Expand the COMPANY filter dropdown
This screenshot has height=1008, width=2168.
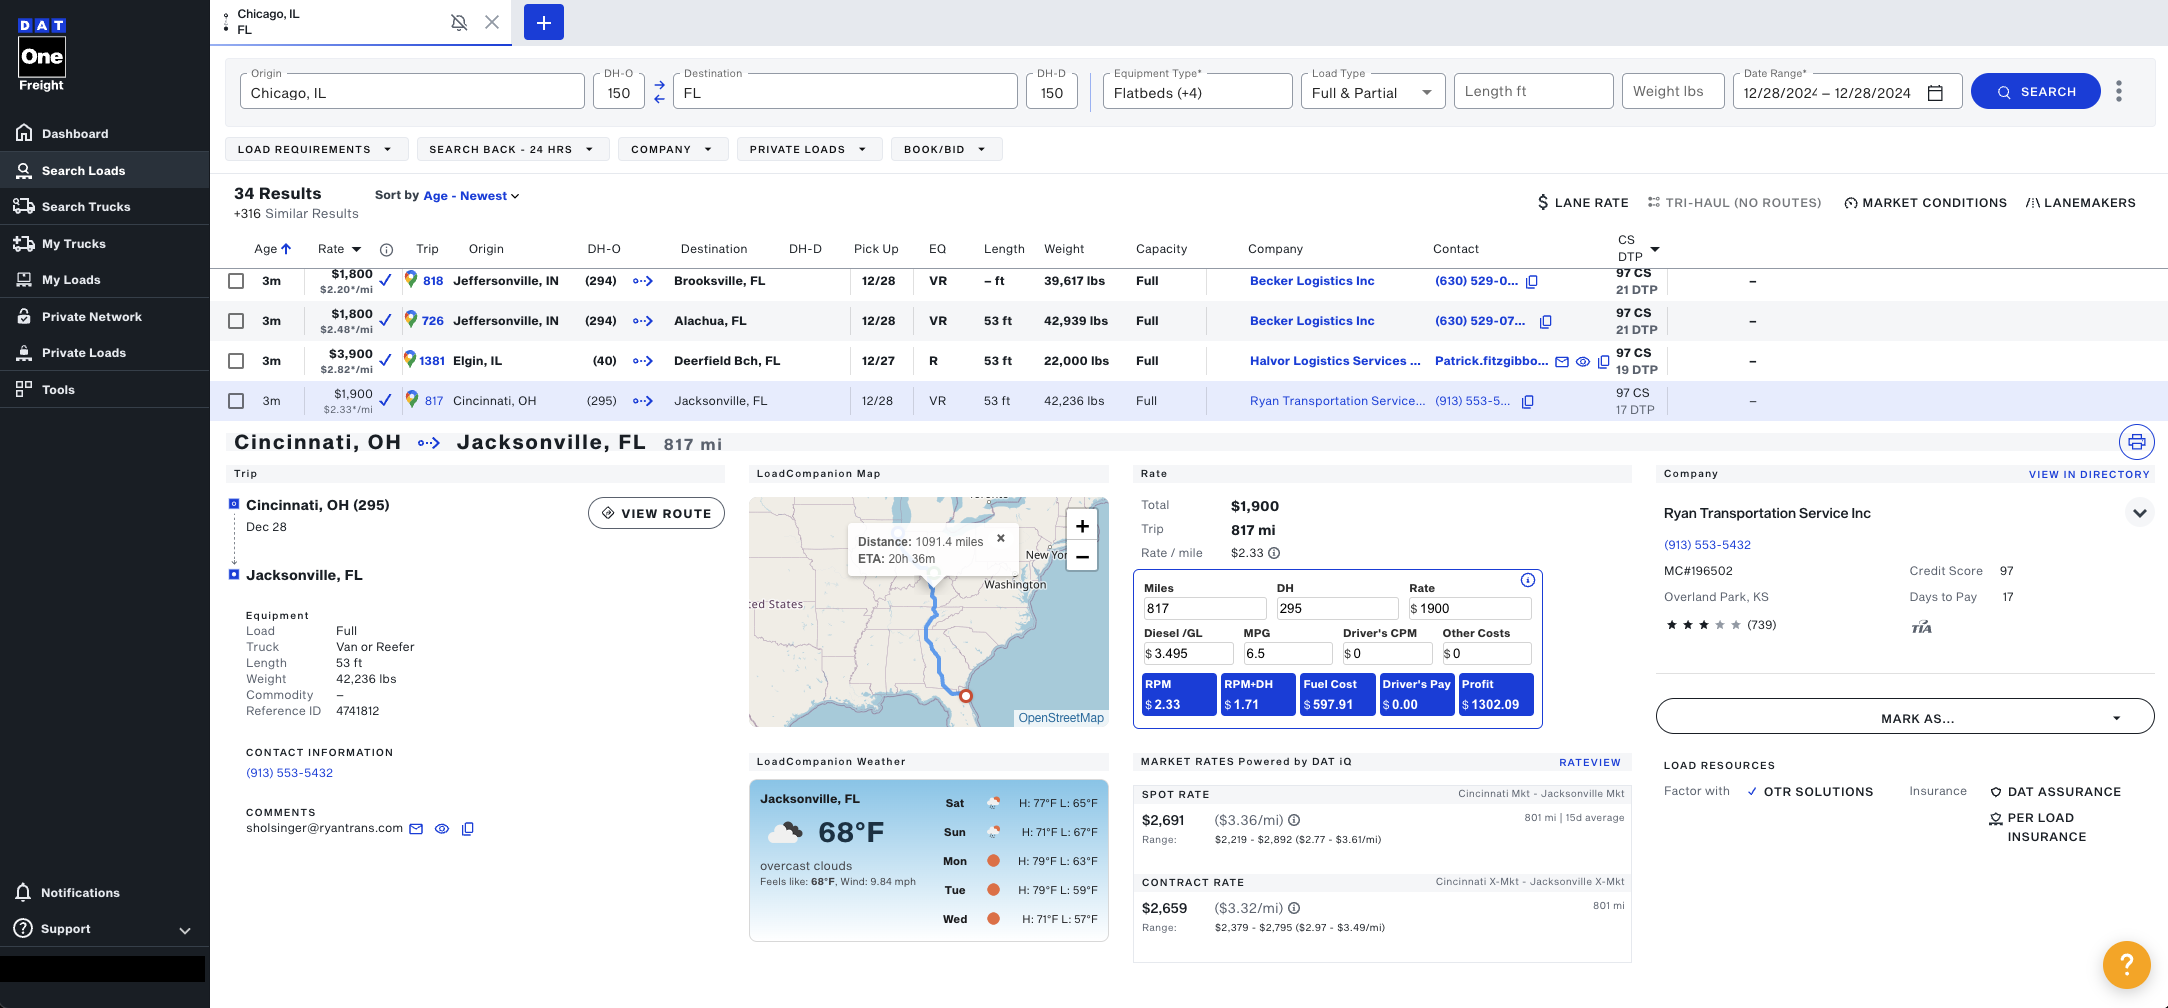[672, 149]
